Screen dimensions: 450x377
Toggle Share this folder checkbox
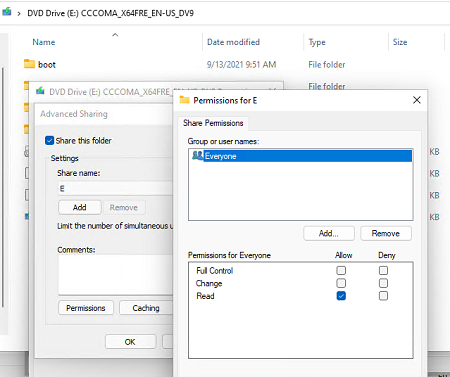pos(49,140)
